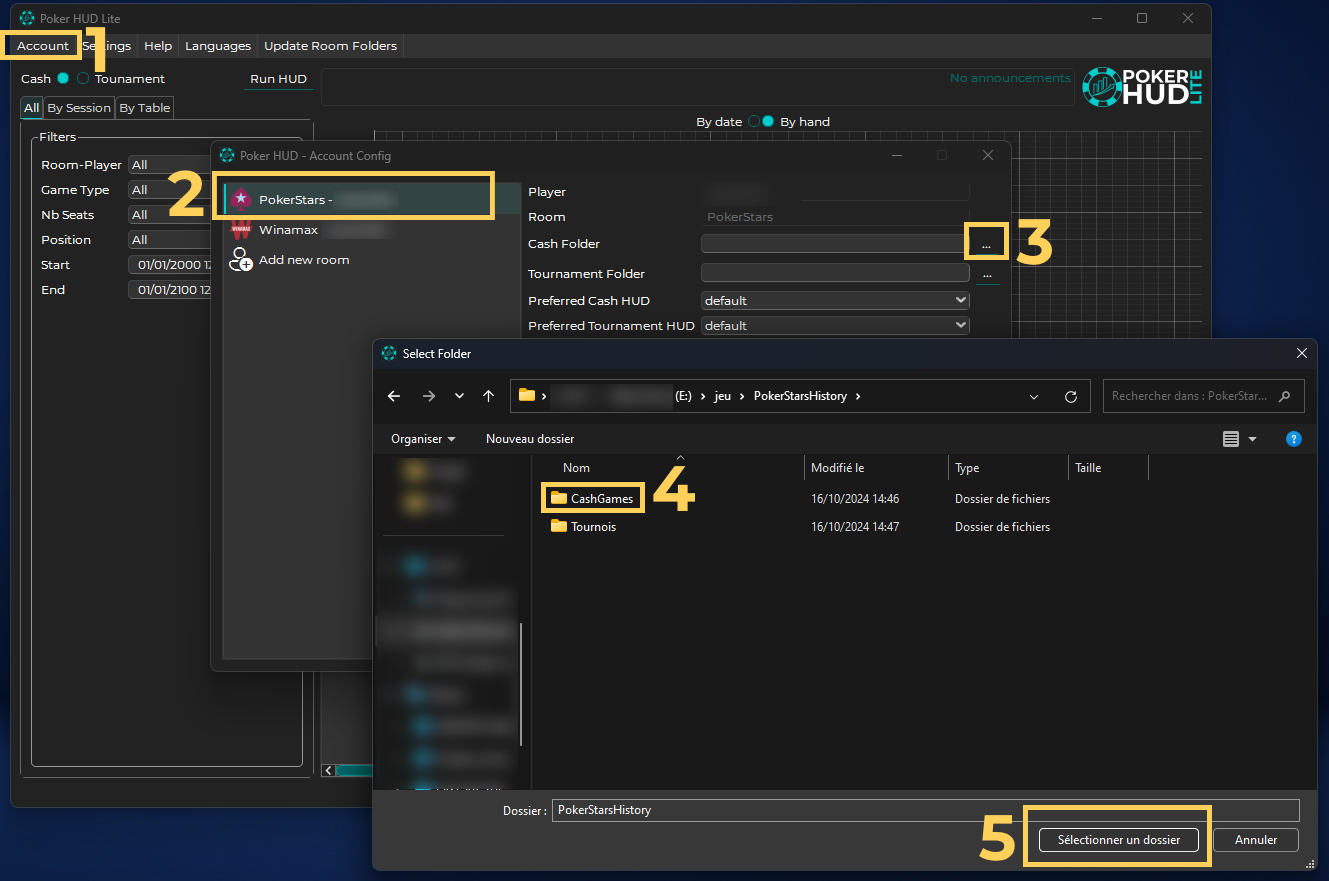Click the Winamax W logo icon
1329x881 pixels.
pyautogui.click(x=241, y=229)
